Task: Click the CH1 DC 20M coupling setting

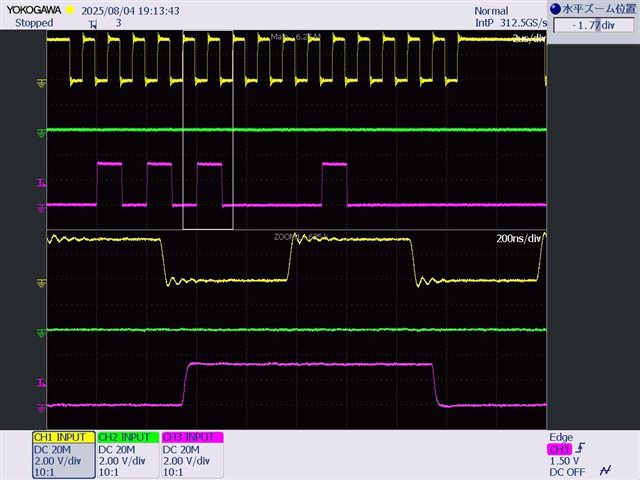Action: (x=52, y=450)
